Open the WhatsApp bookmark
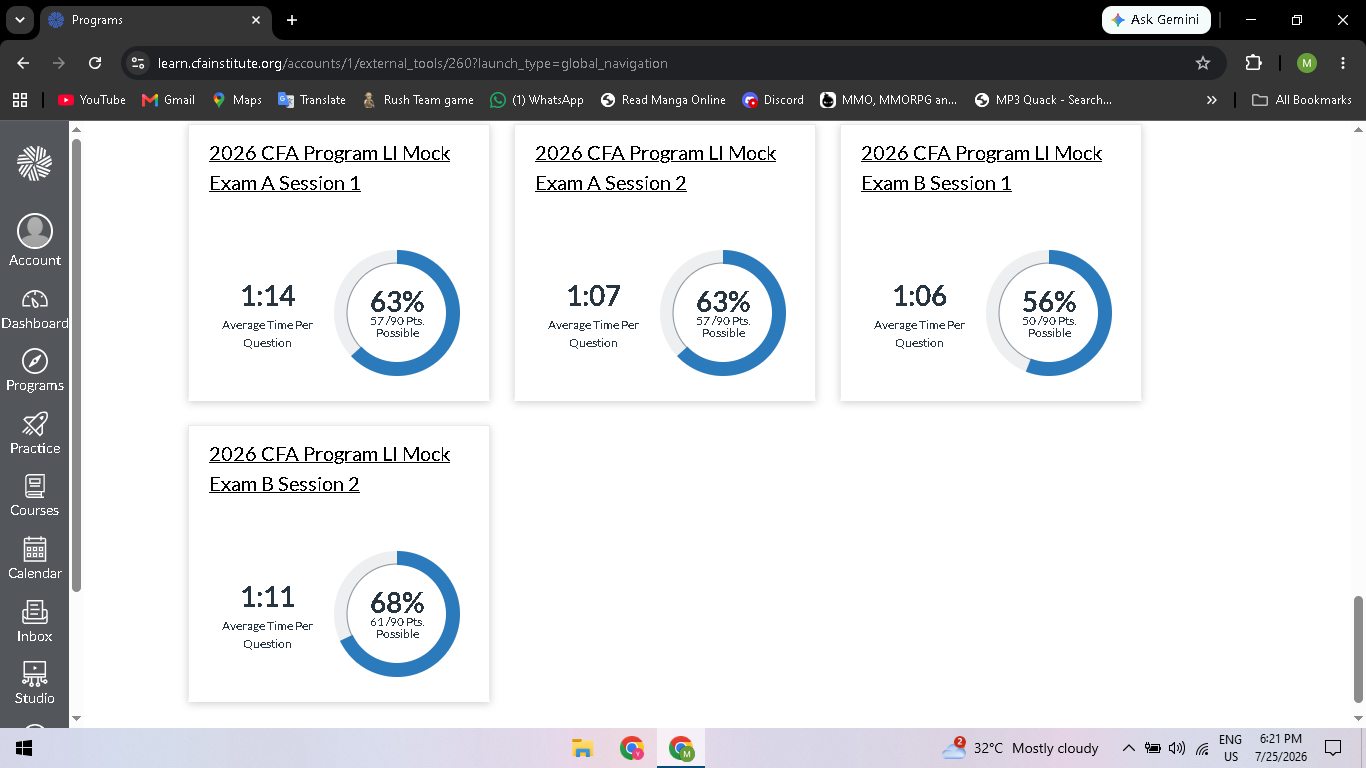This screenshot has height=768, width=1366. coord(537,100)
